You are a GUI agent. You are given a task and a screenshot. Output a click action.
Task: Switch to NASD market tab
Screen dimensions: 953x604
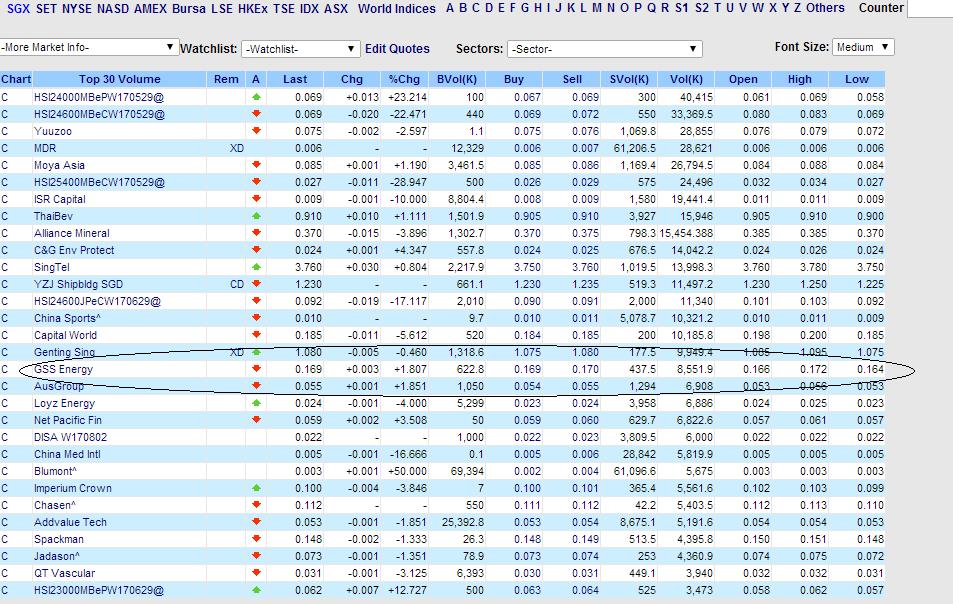pyautogui.click(x=113, y=9)
